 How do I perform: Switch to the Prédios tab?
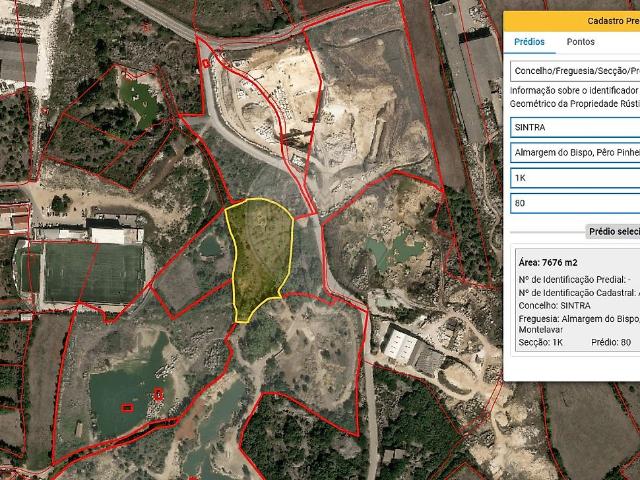pyautogui.click(x=528, y=42)
